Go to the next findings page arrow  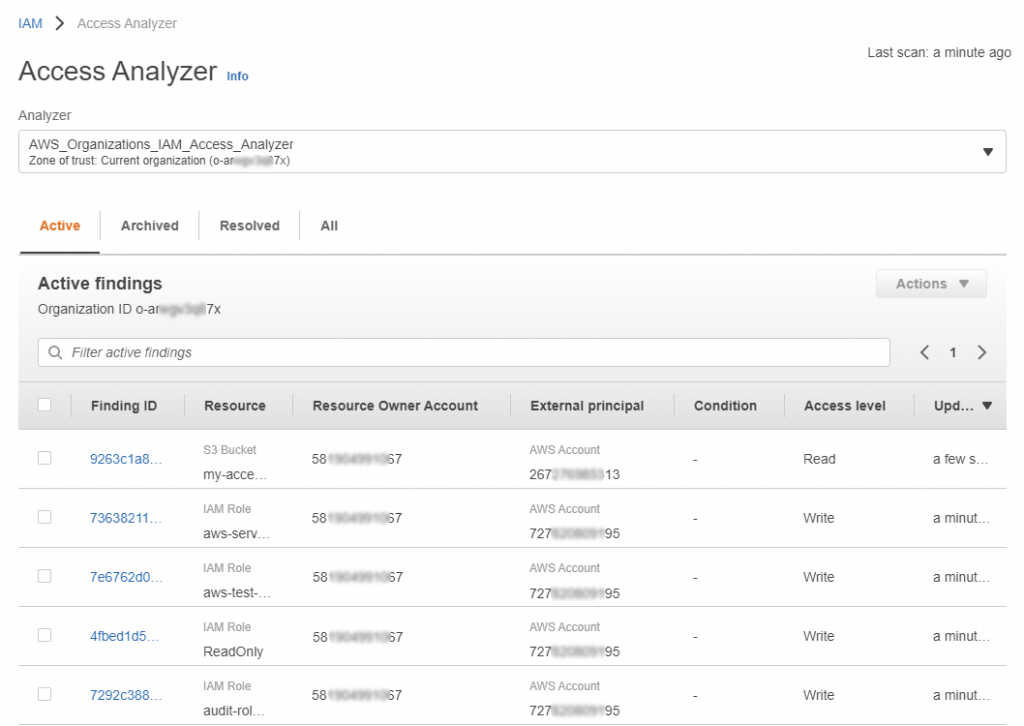[x=982, y=353]
